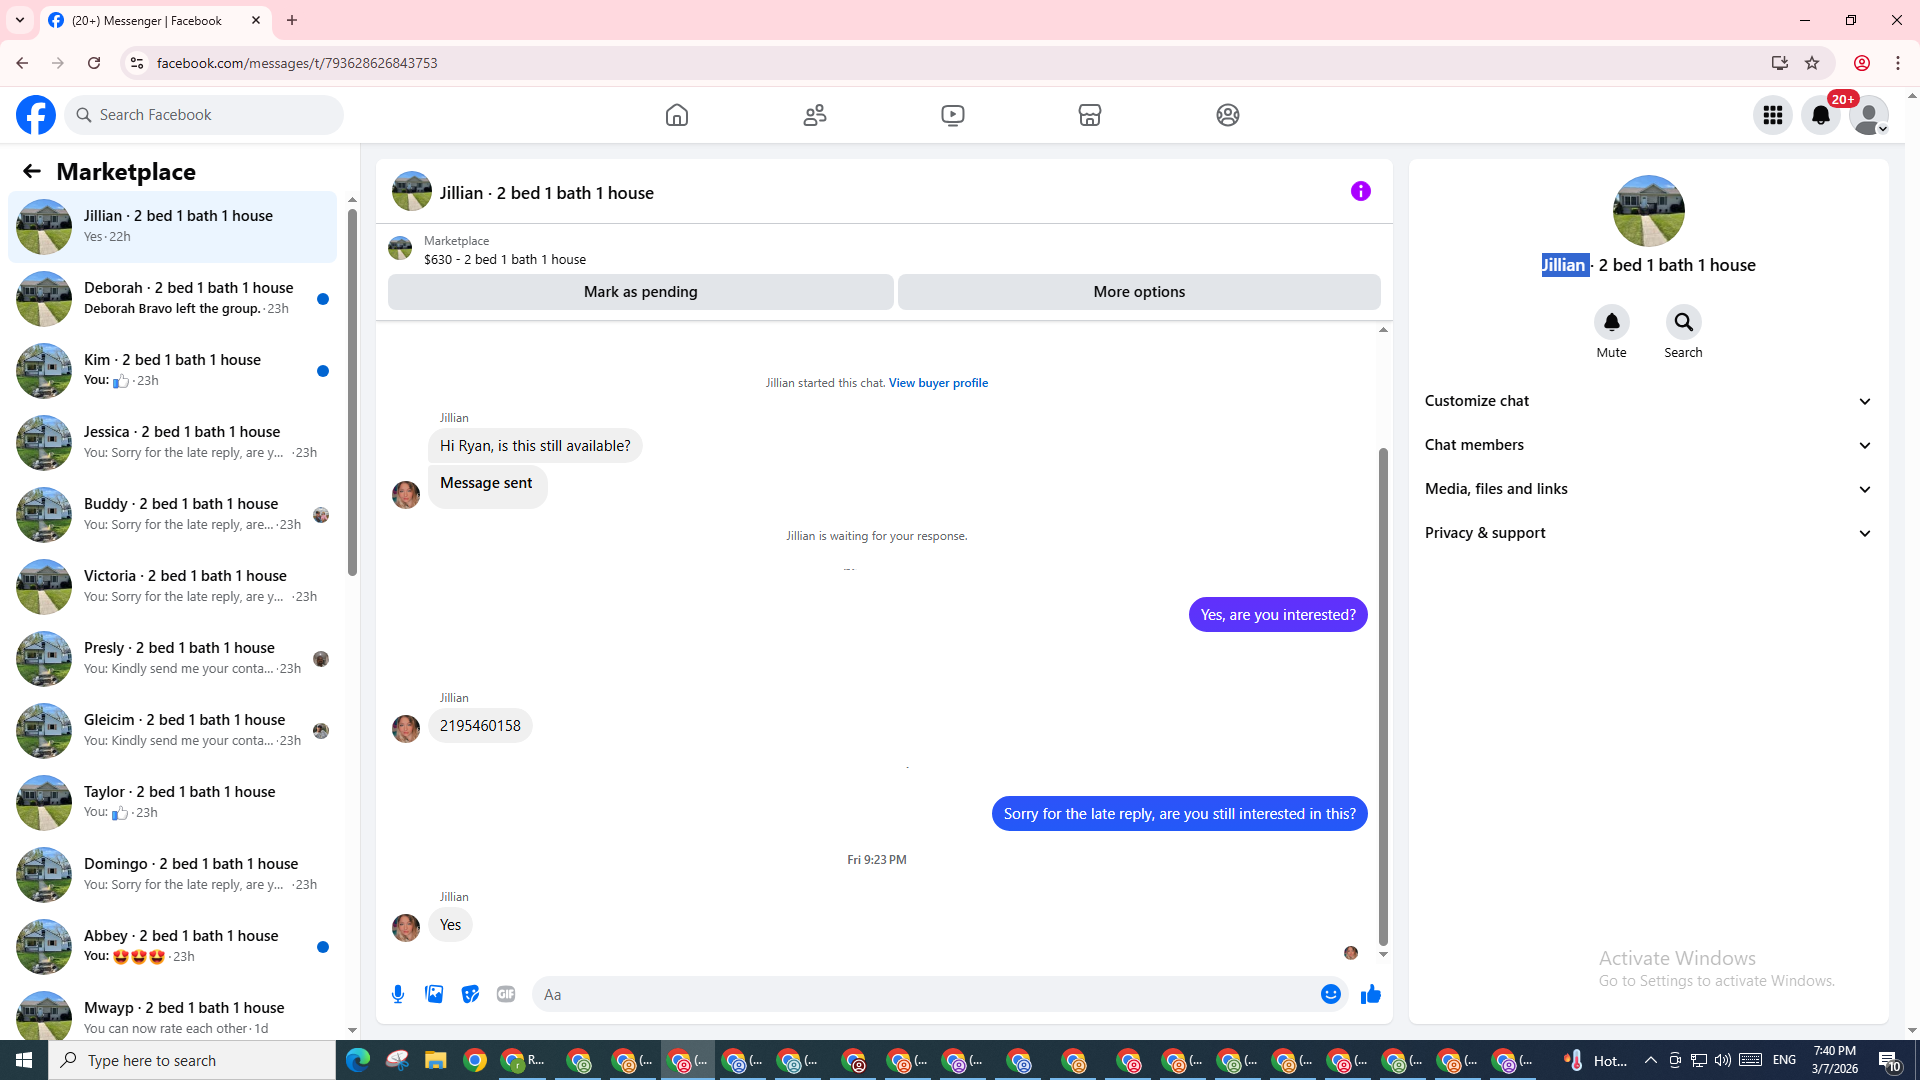The image size is (1920, 1080).
Task: View site information icon in address bar
Action: [x=137, y=63]
